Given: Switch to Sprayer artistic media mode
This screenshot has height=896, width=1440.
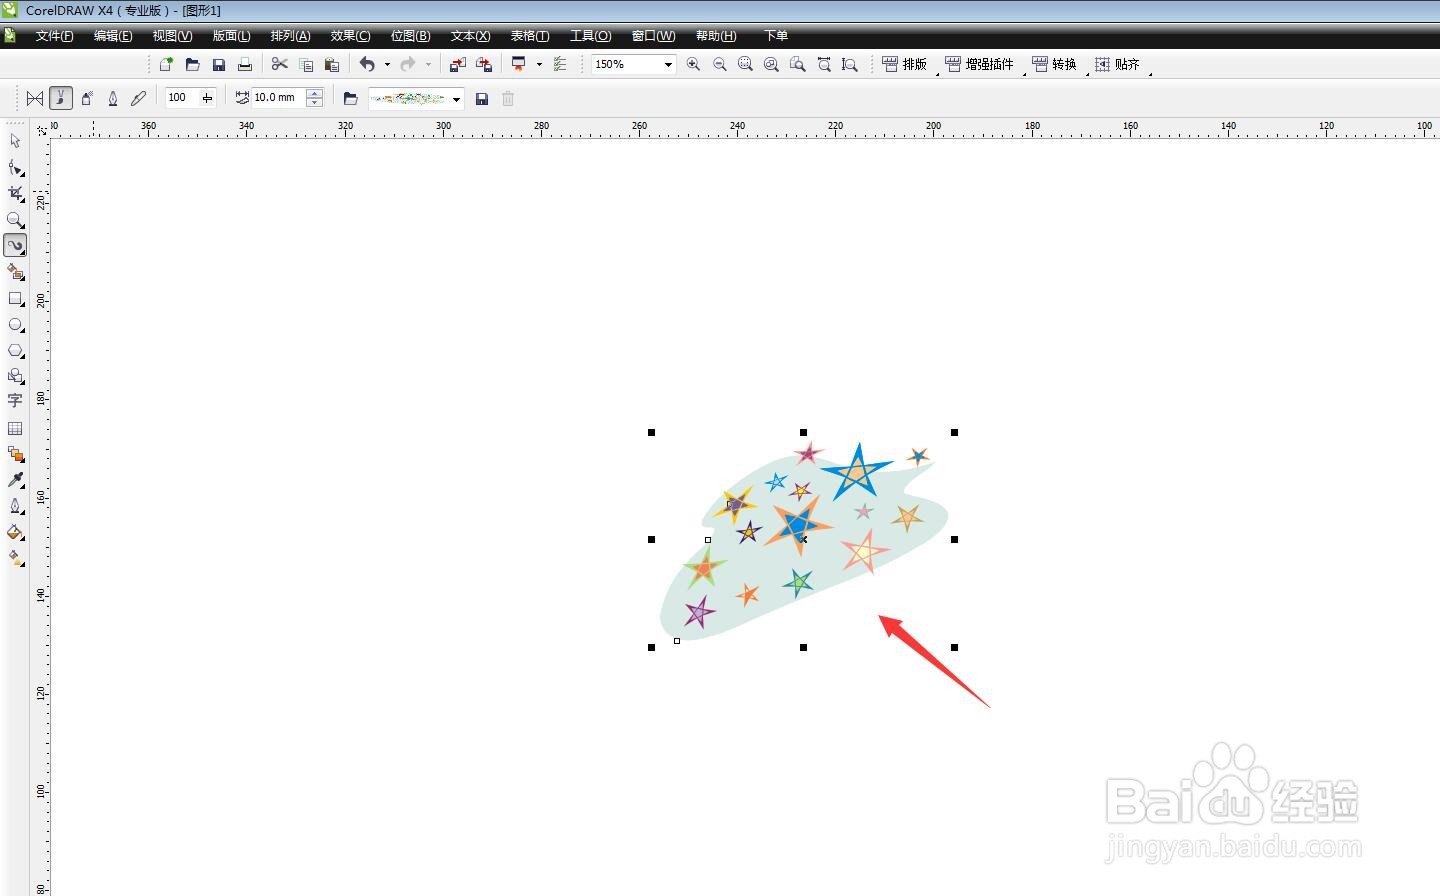Looking at the screenshot, I should click(87, 98).
